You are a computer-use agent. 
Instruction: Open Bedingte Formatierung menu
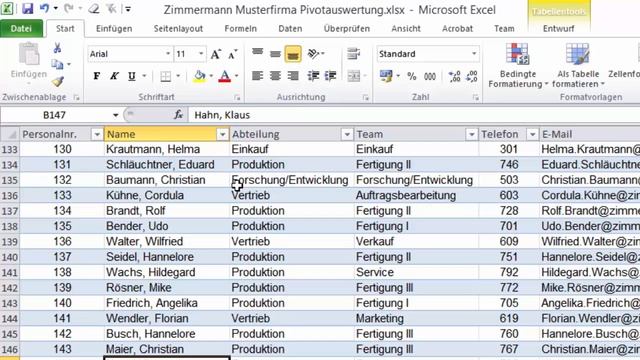point(518,65)
